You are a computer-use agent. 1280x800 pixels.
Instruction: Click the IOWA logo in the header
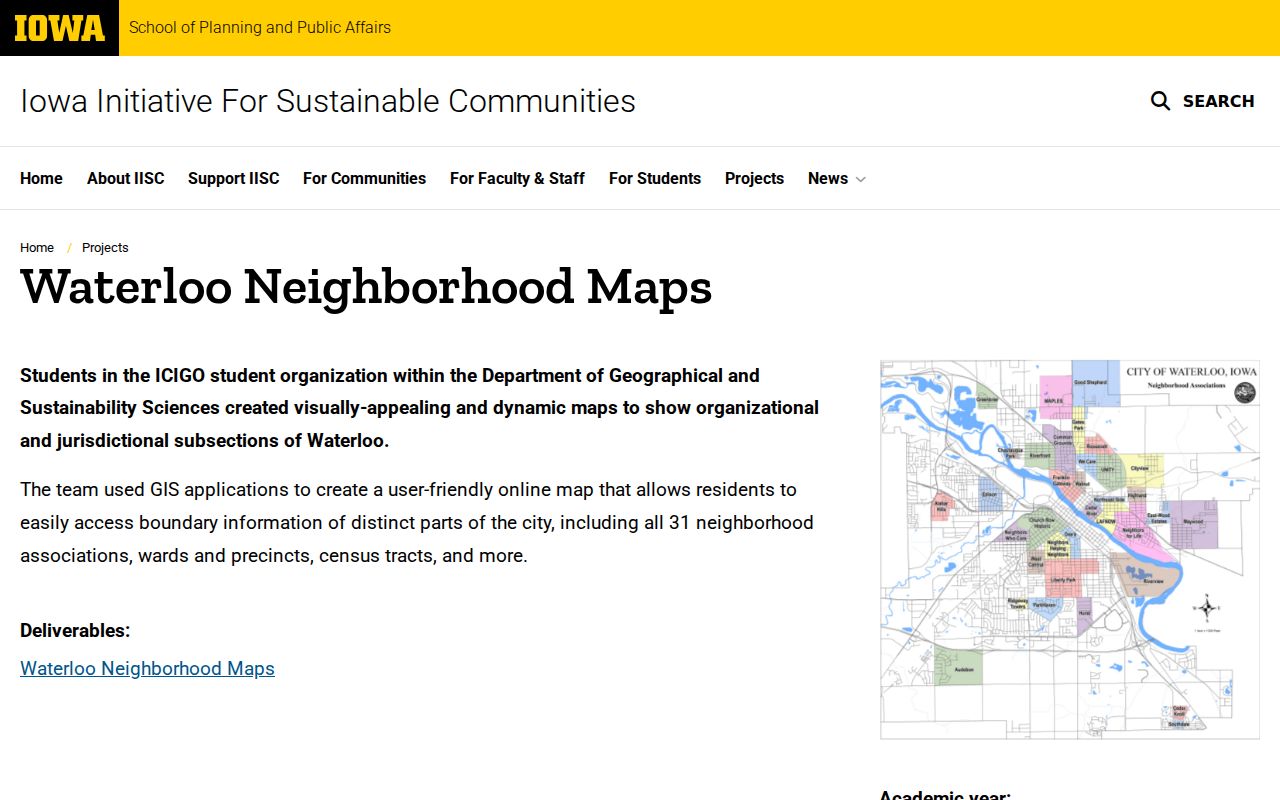(x=59, y=28)
